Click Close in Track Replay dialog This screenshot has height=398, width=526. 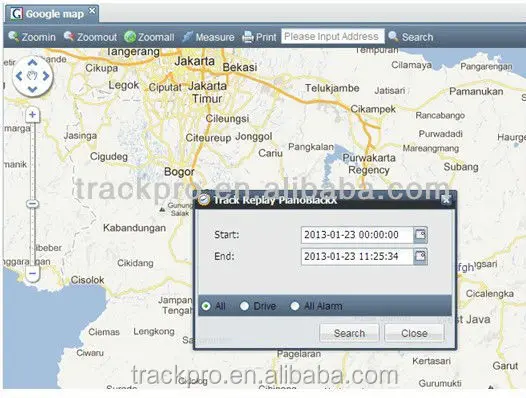click(x=414, y=333)
